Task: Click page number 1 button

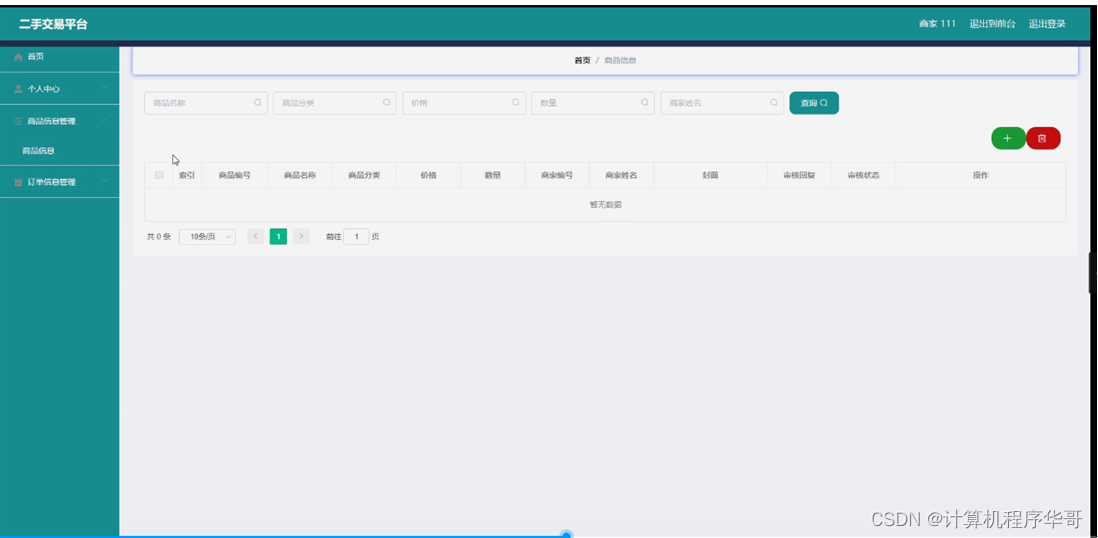Action: pos(278,237)
